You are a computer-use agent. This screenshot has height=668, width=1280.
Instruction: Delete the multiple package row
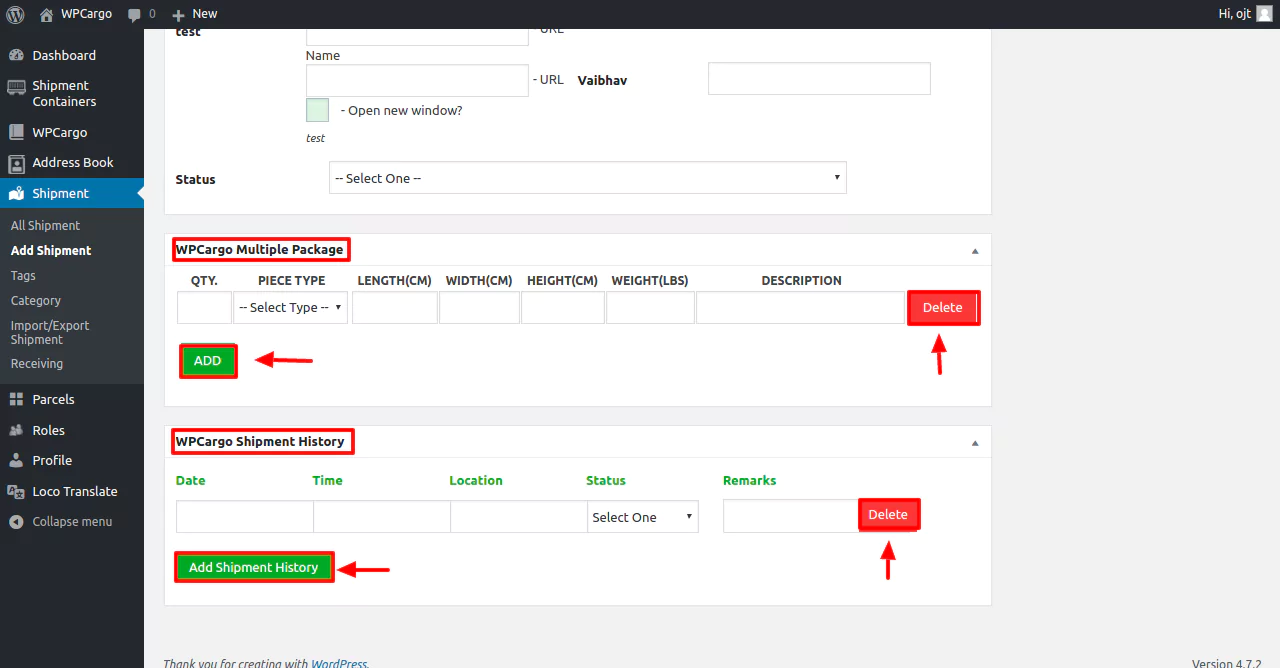tap(942, 308)
